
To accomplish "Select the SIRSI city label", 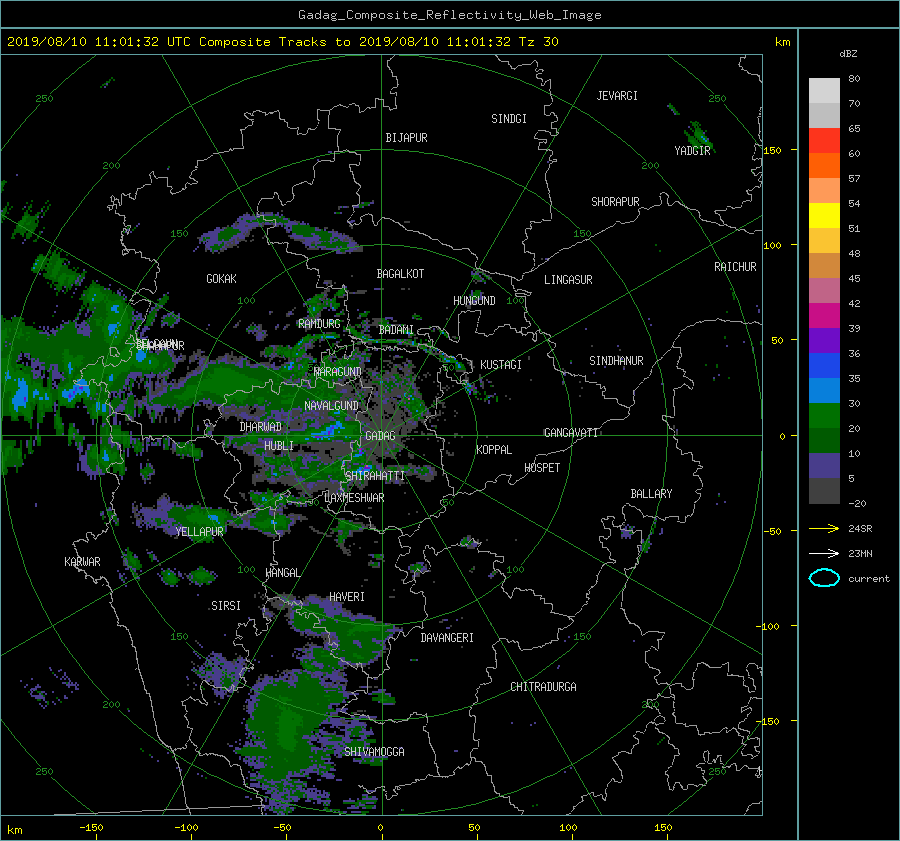I will click(x=226, y=606).
